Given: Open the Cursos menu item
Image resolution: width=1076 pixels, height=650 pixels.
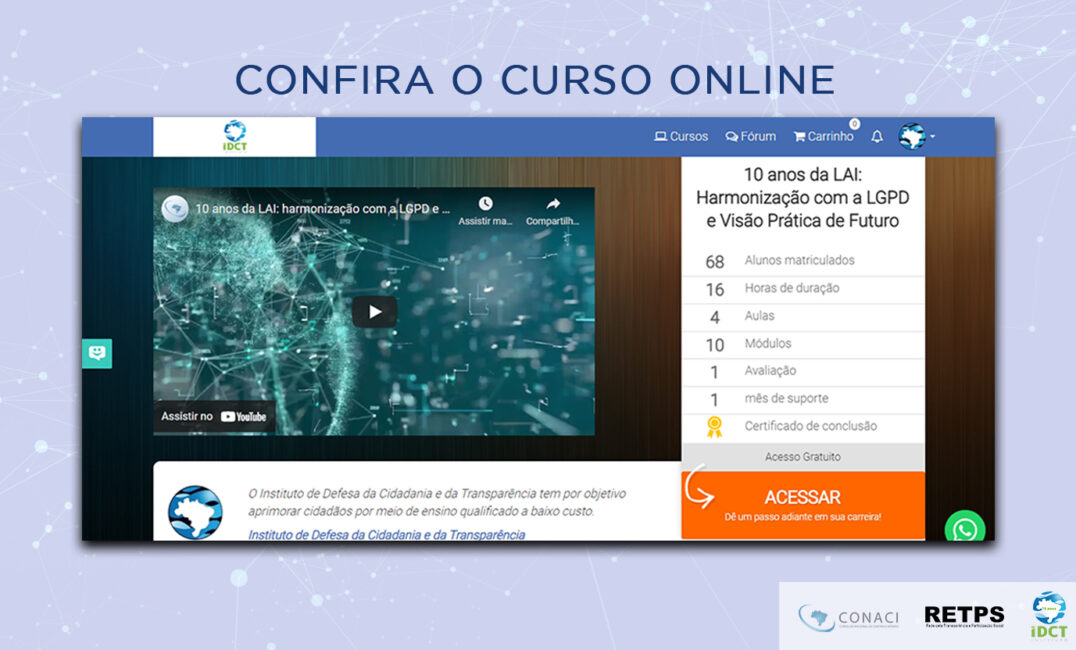Looking at the screenshot, I should point(681,137).
